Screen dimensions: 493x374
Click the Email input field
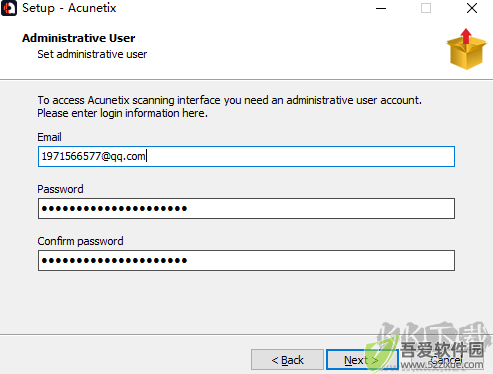coord(246,156)
